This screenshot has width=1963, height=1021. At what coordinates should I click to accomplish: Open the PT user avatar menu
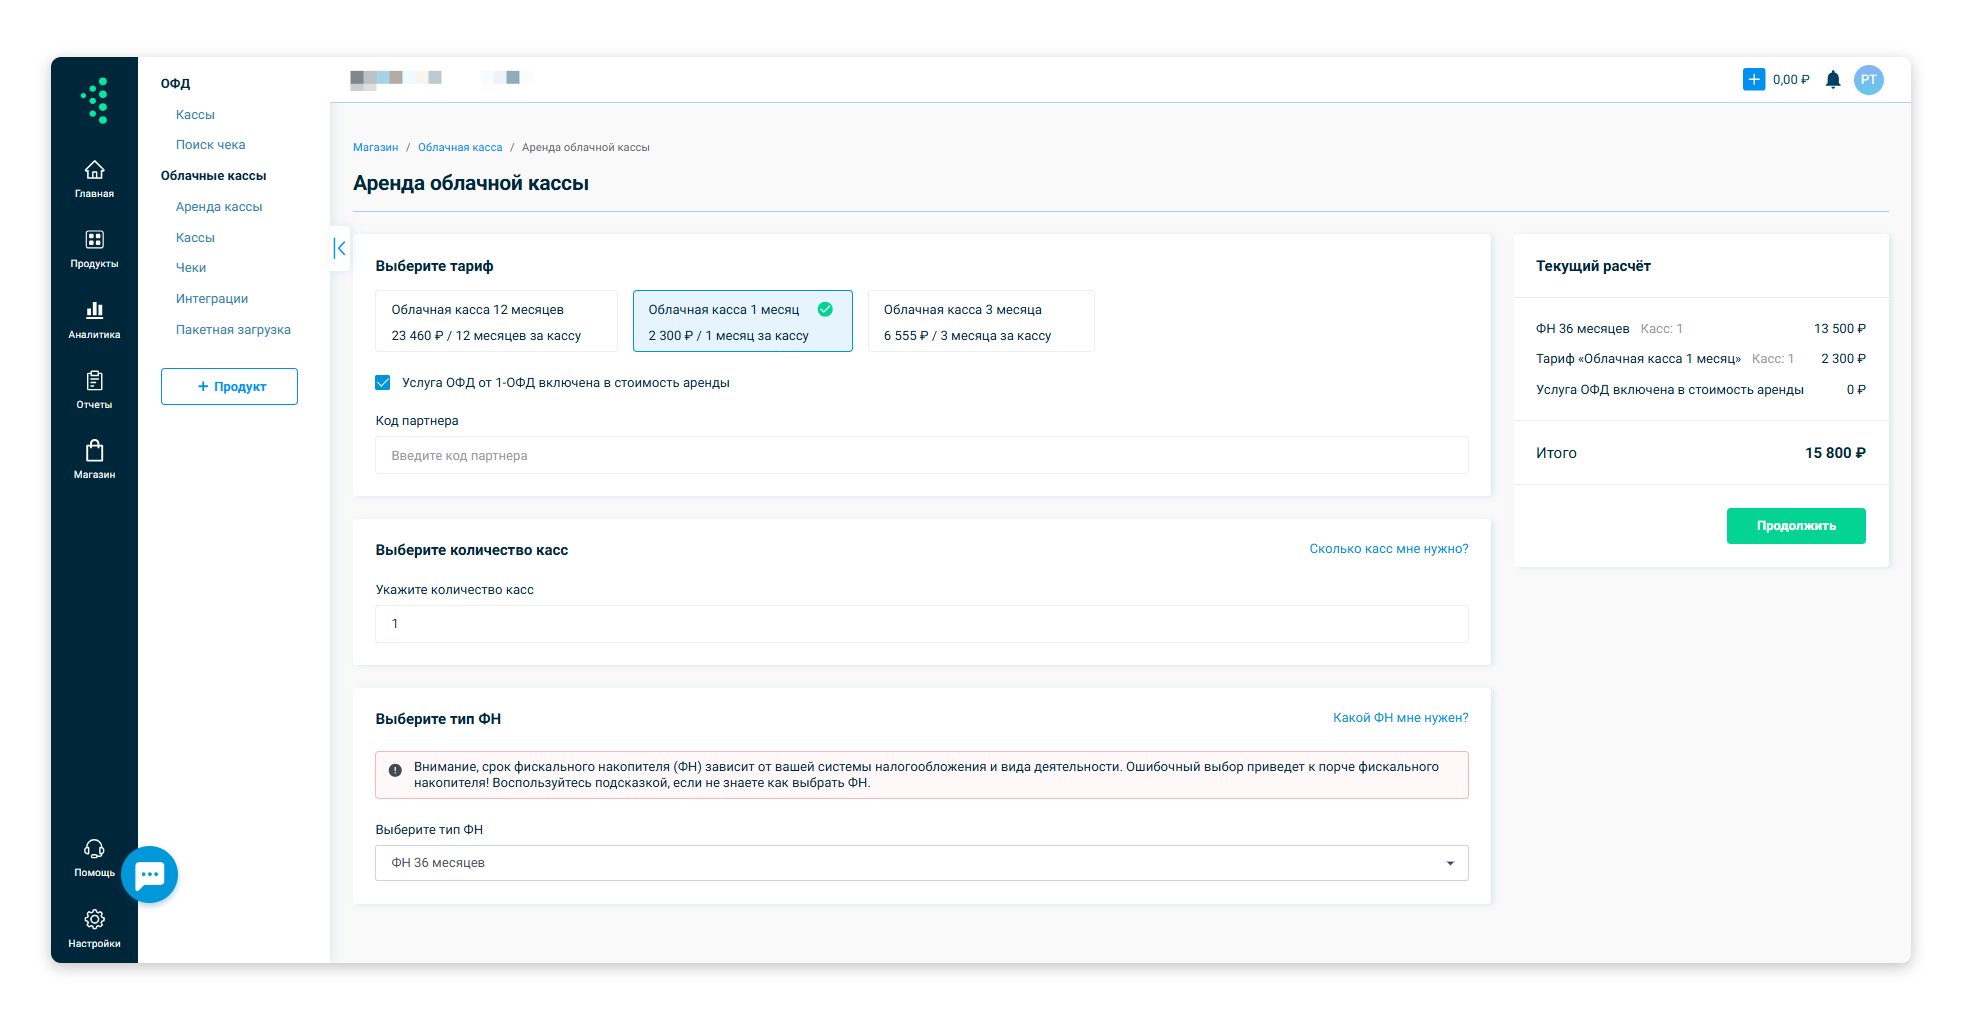pos(1868,80)
